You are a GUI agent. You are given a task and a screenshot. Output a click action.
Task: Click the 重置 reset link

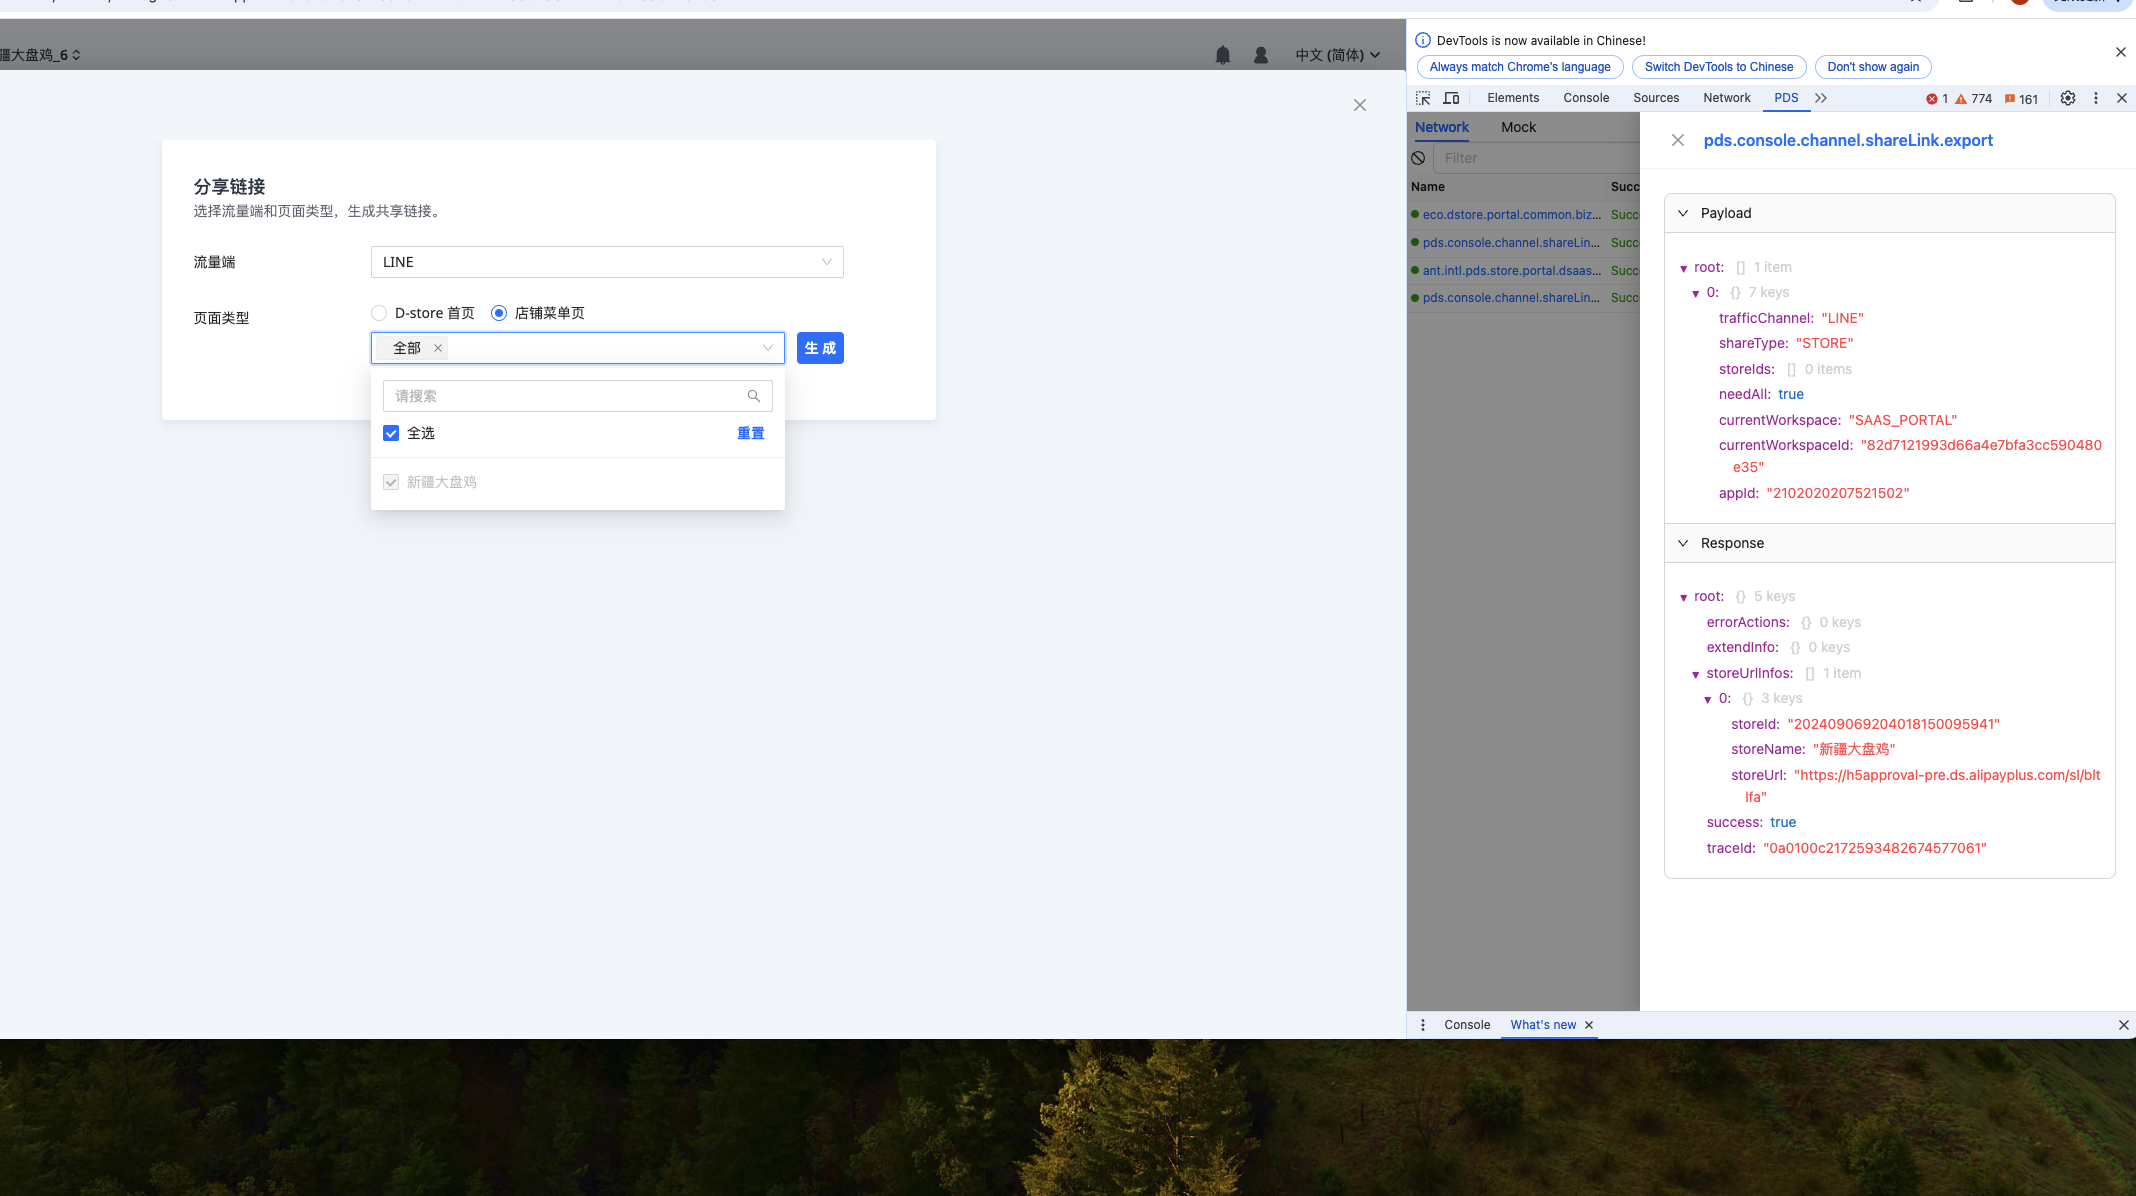[x=750, y=433]
